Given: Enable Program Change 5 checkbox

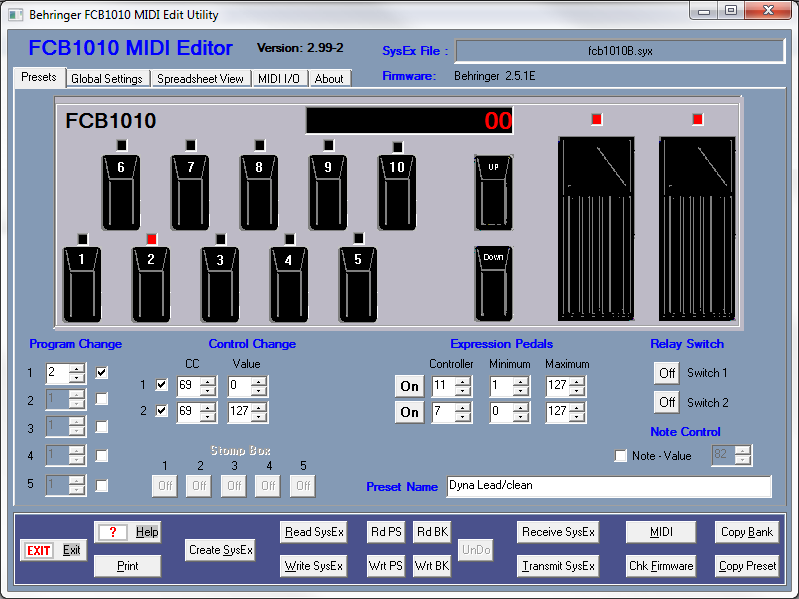Looking at the screenshot, I should tap(102, 485).
